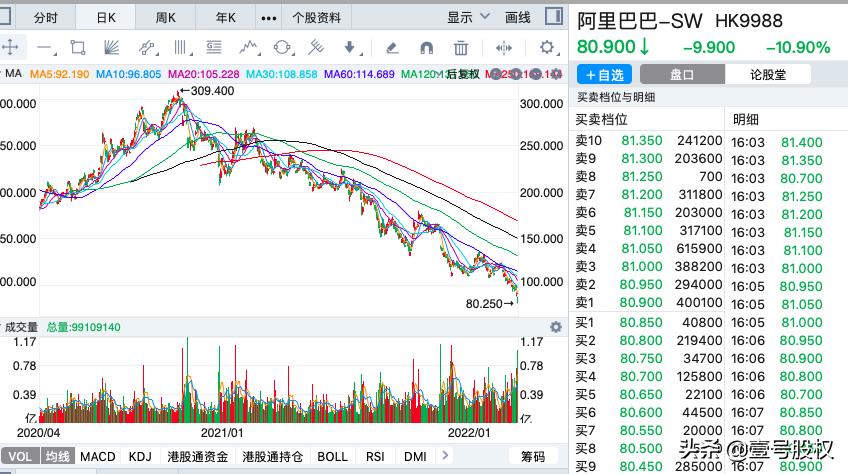Select the eraser tool
848x474 pixels.
392,48
